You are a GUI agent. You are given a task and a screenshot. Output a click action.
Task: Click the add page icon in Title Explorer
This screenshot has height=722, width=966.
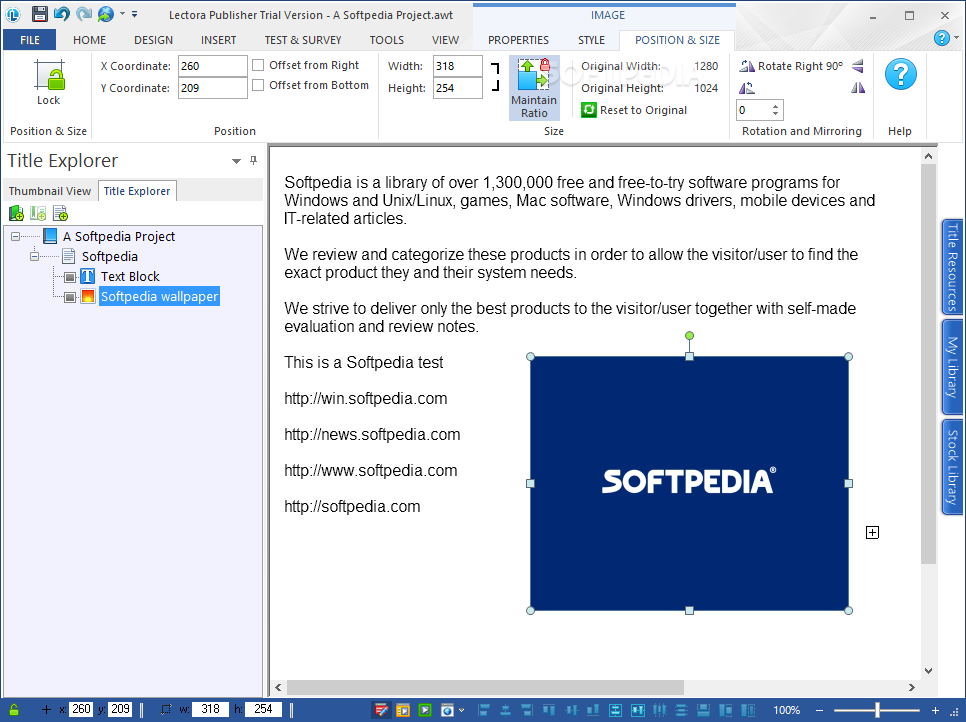point(60,214)
